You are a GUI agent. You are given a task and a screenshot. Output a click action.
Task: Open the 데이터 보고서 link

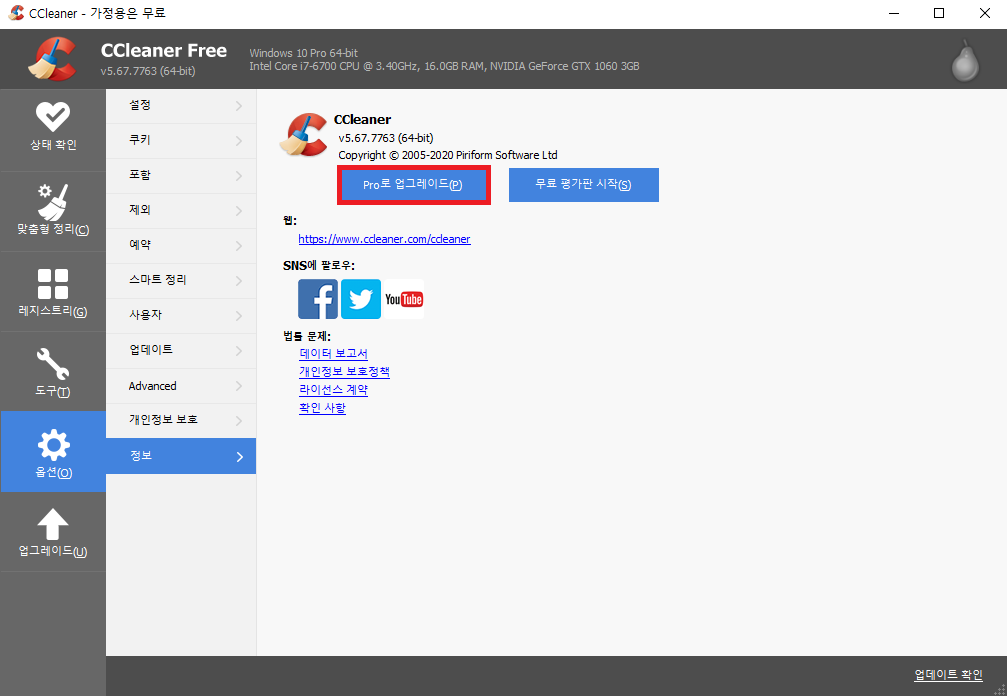333,354
